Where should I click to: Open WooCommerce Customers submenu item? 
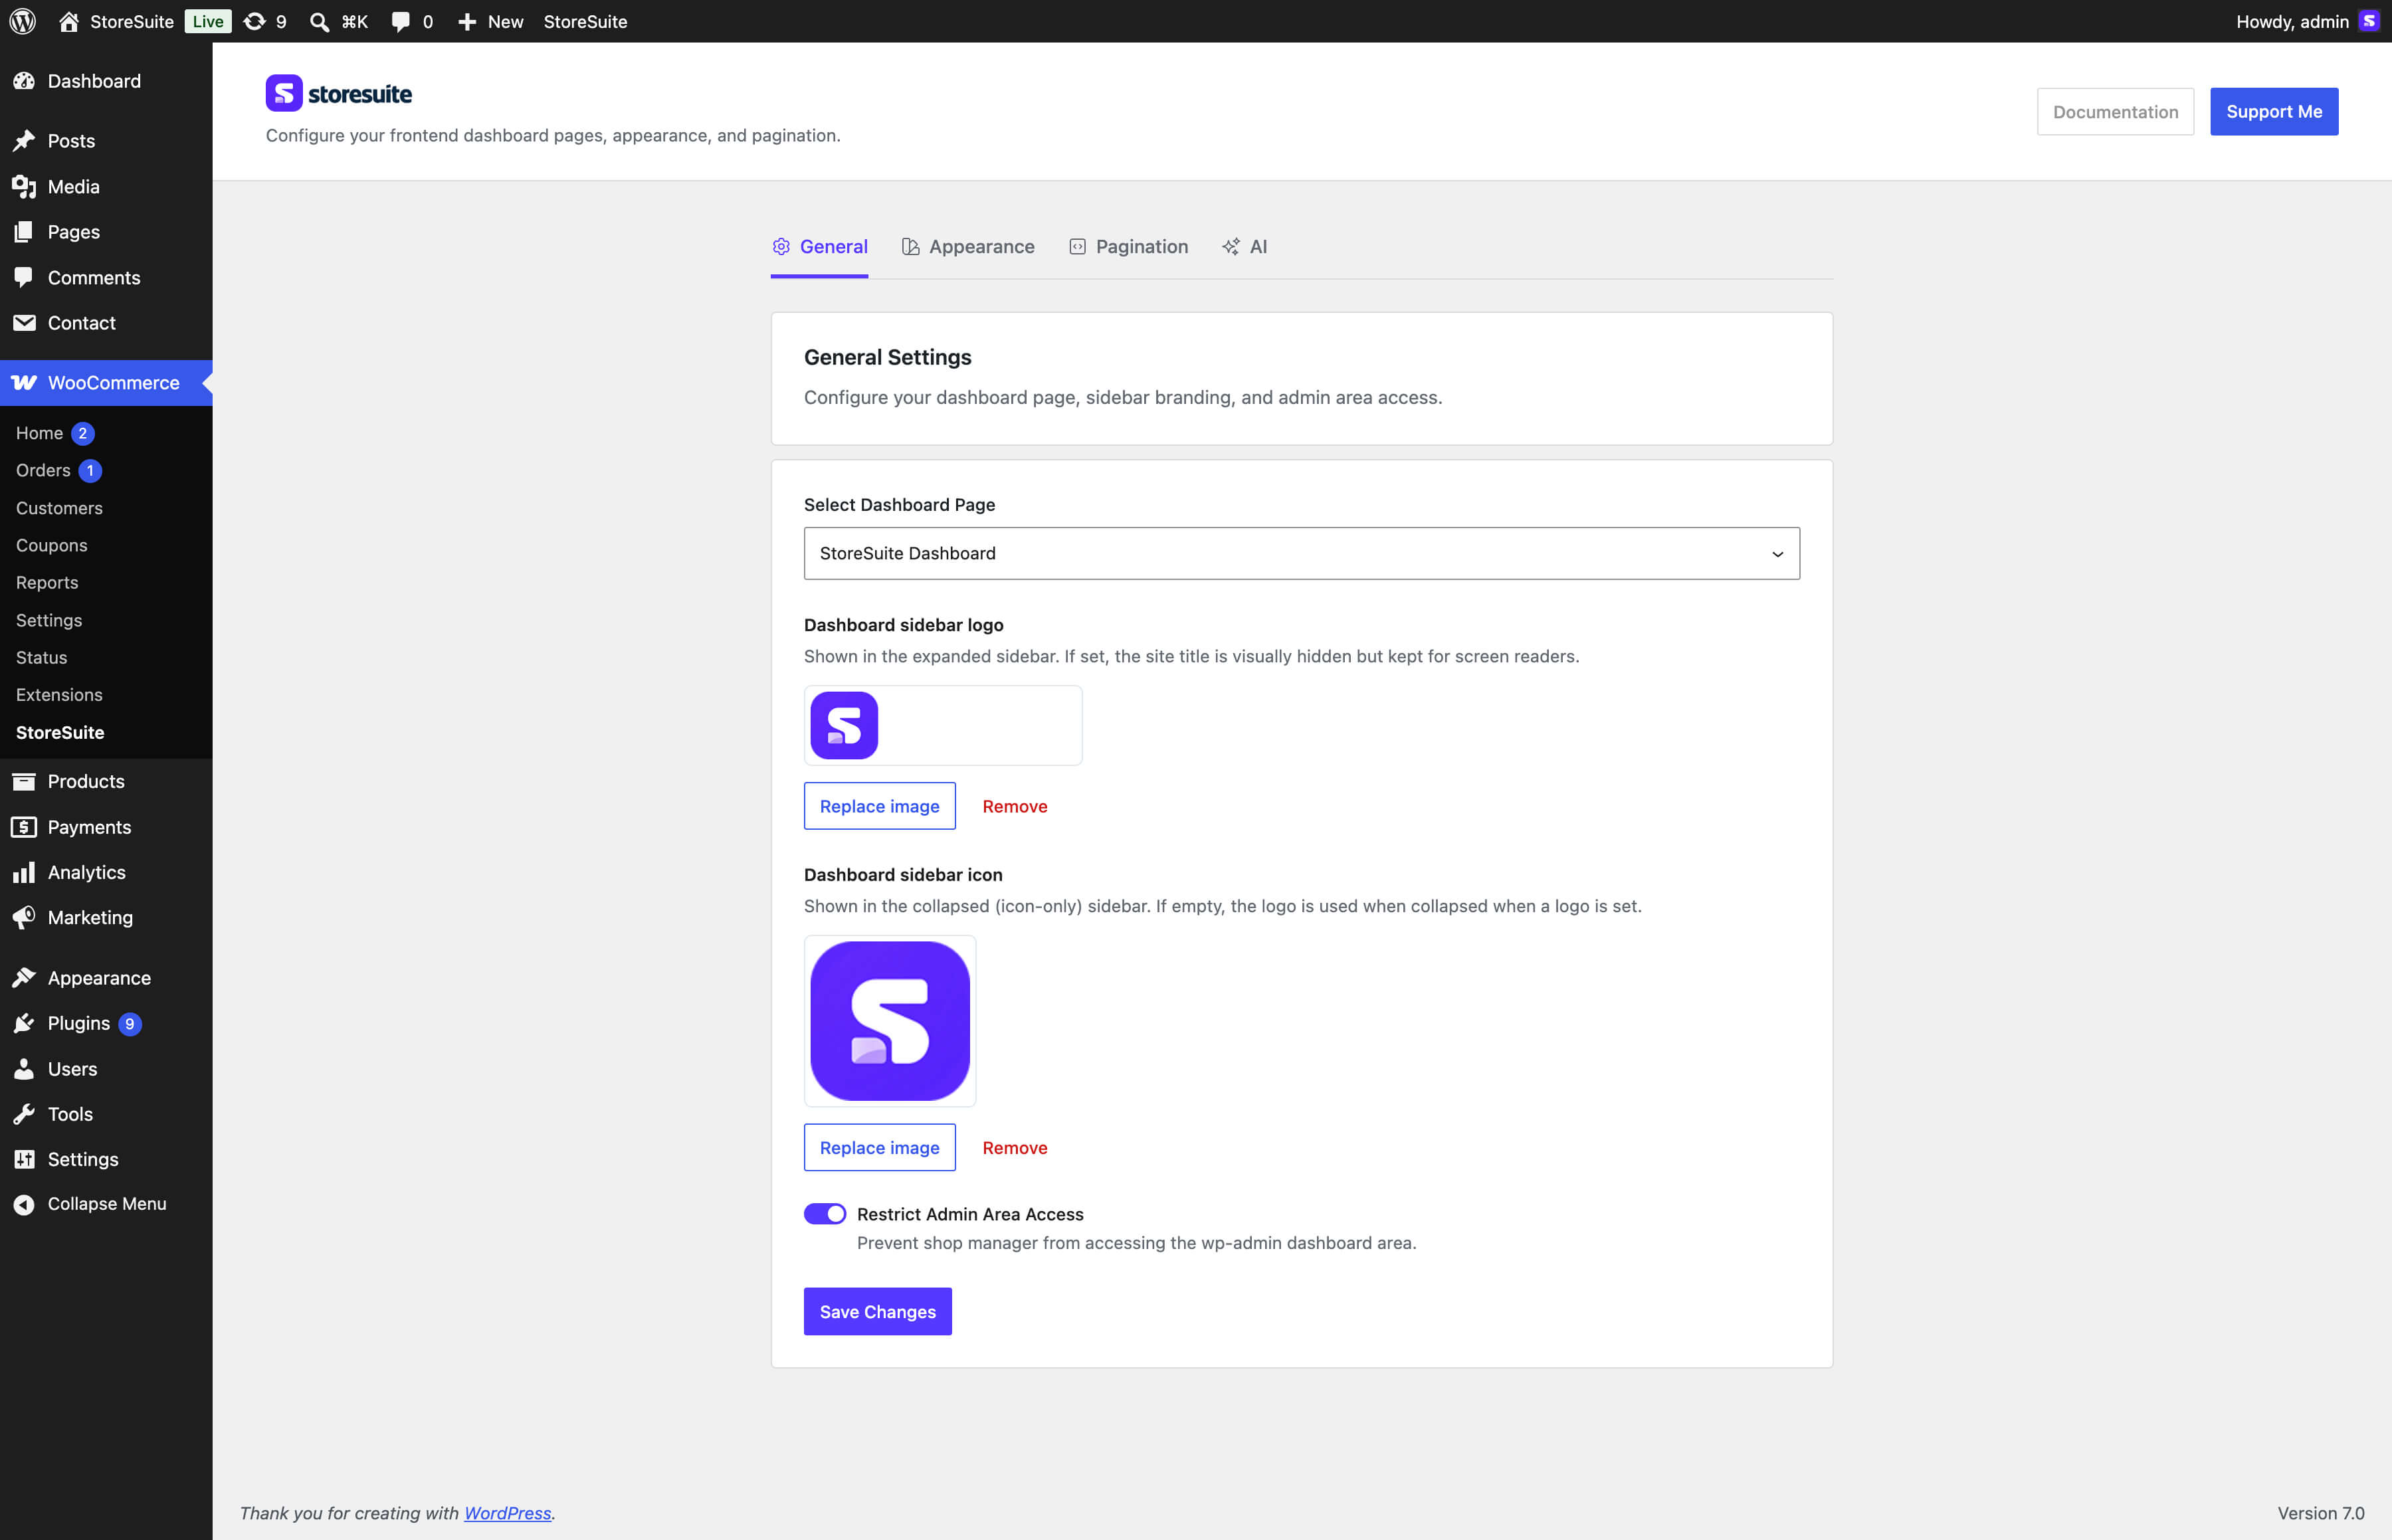pyautogui.click(x=59, y=508)
